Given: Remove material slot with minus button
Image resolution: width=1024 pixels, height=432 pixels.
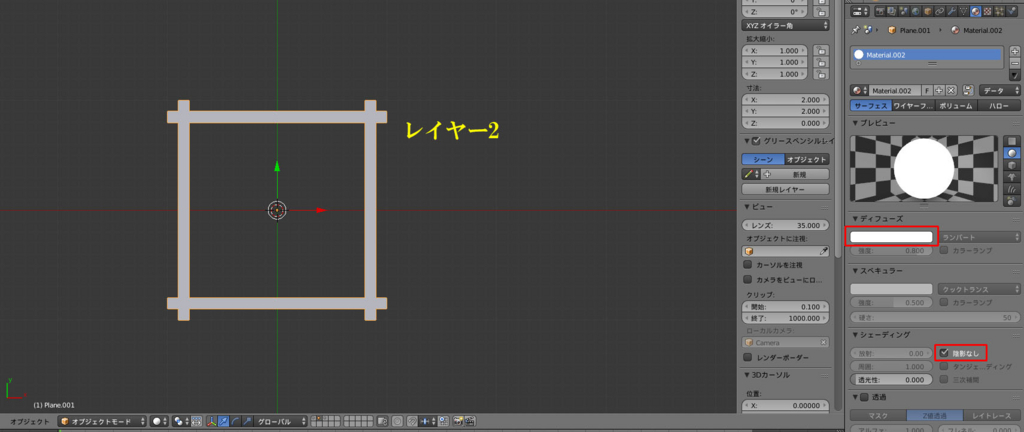Looking at the screenshot, I should click(x=1015, y=63).
